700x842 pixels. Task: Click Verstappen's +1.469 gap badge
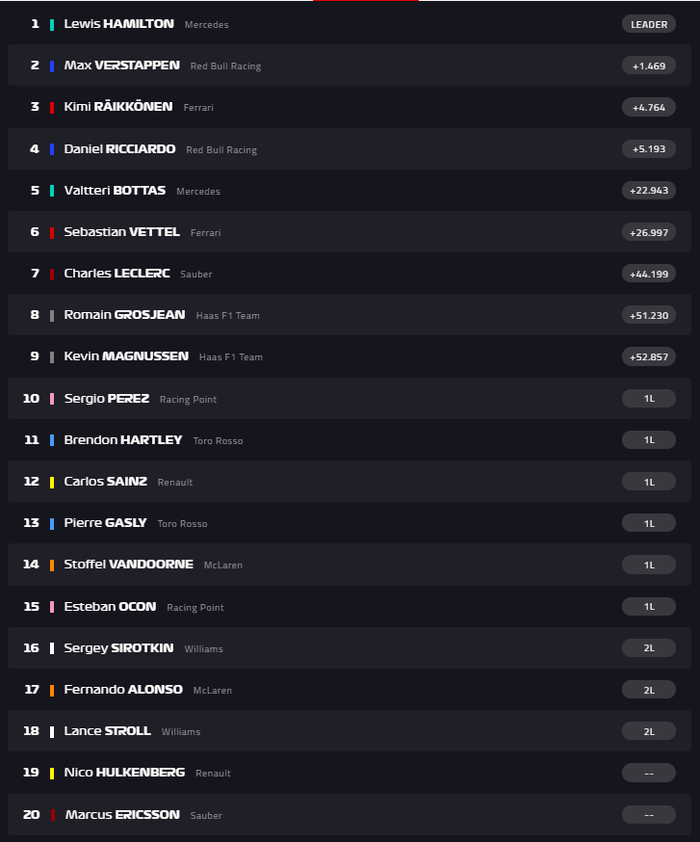point(648,65)
